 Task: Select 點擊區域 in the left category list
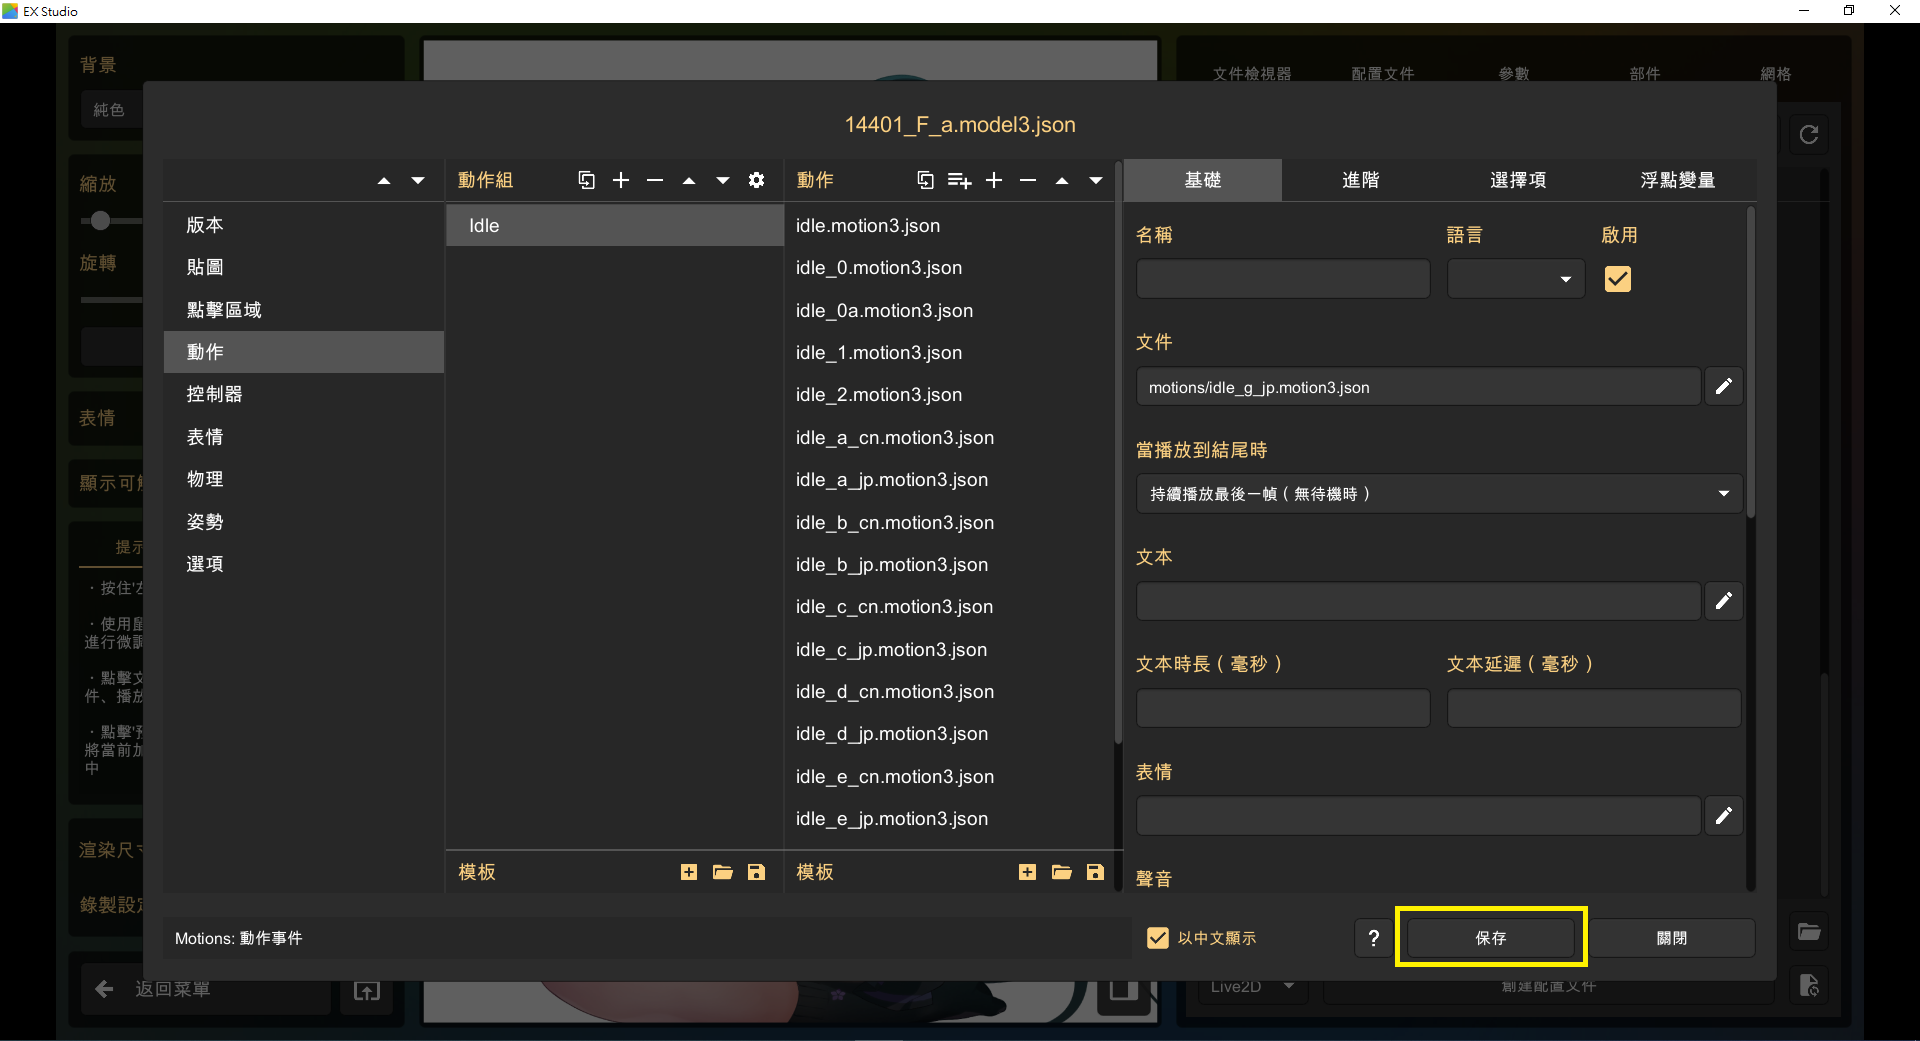coord(224,310)
